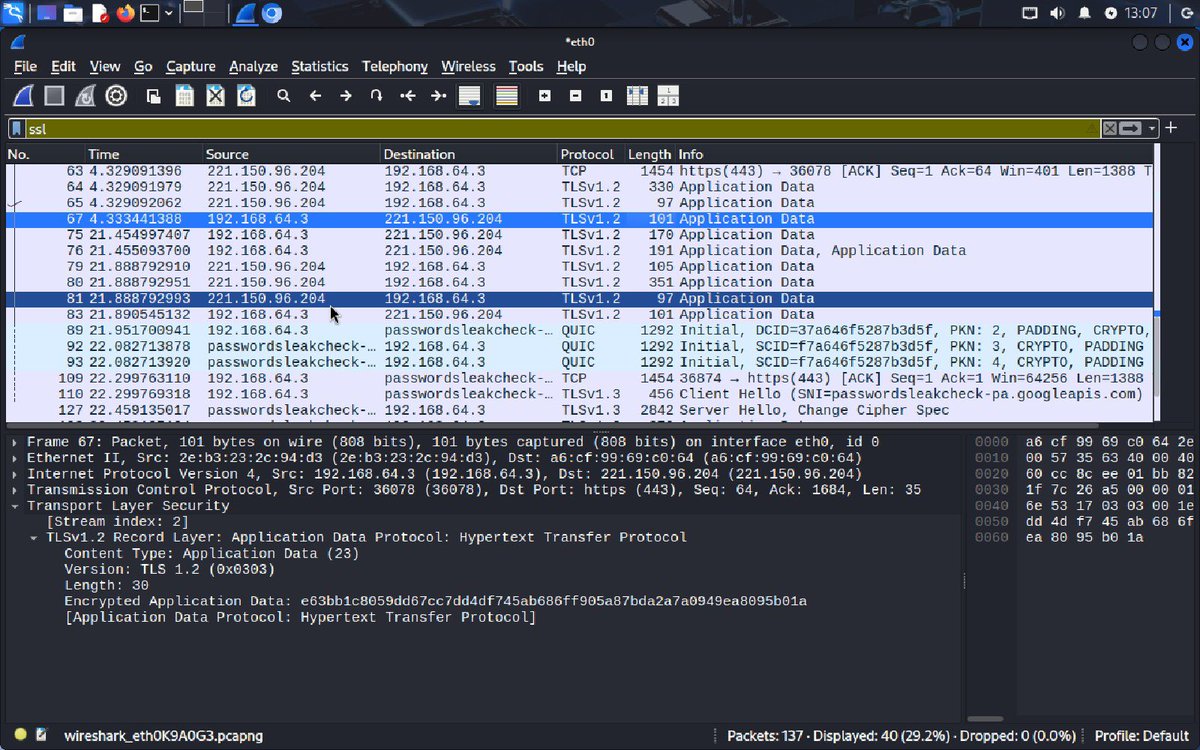
Task: Collapse Transport Layer Security section
Action: [x=15, y=506]
